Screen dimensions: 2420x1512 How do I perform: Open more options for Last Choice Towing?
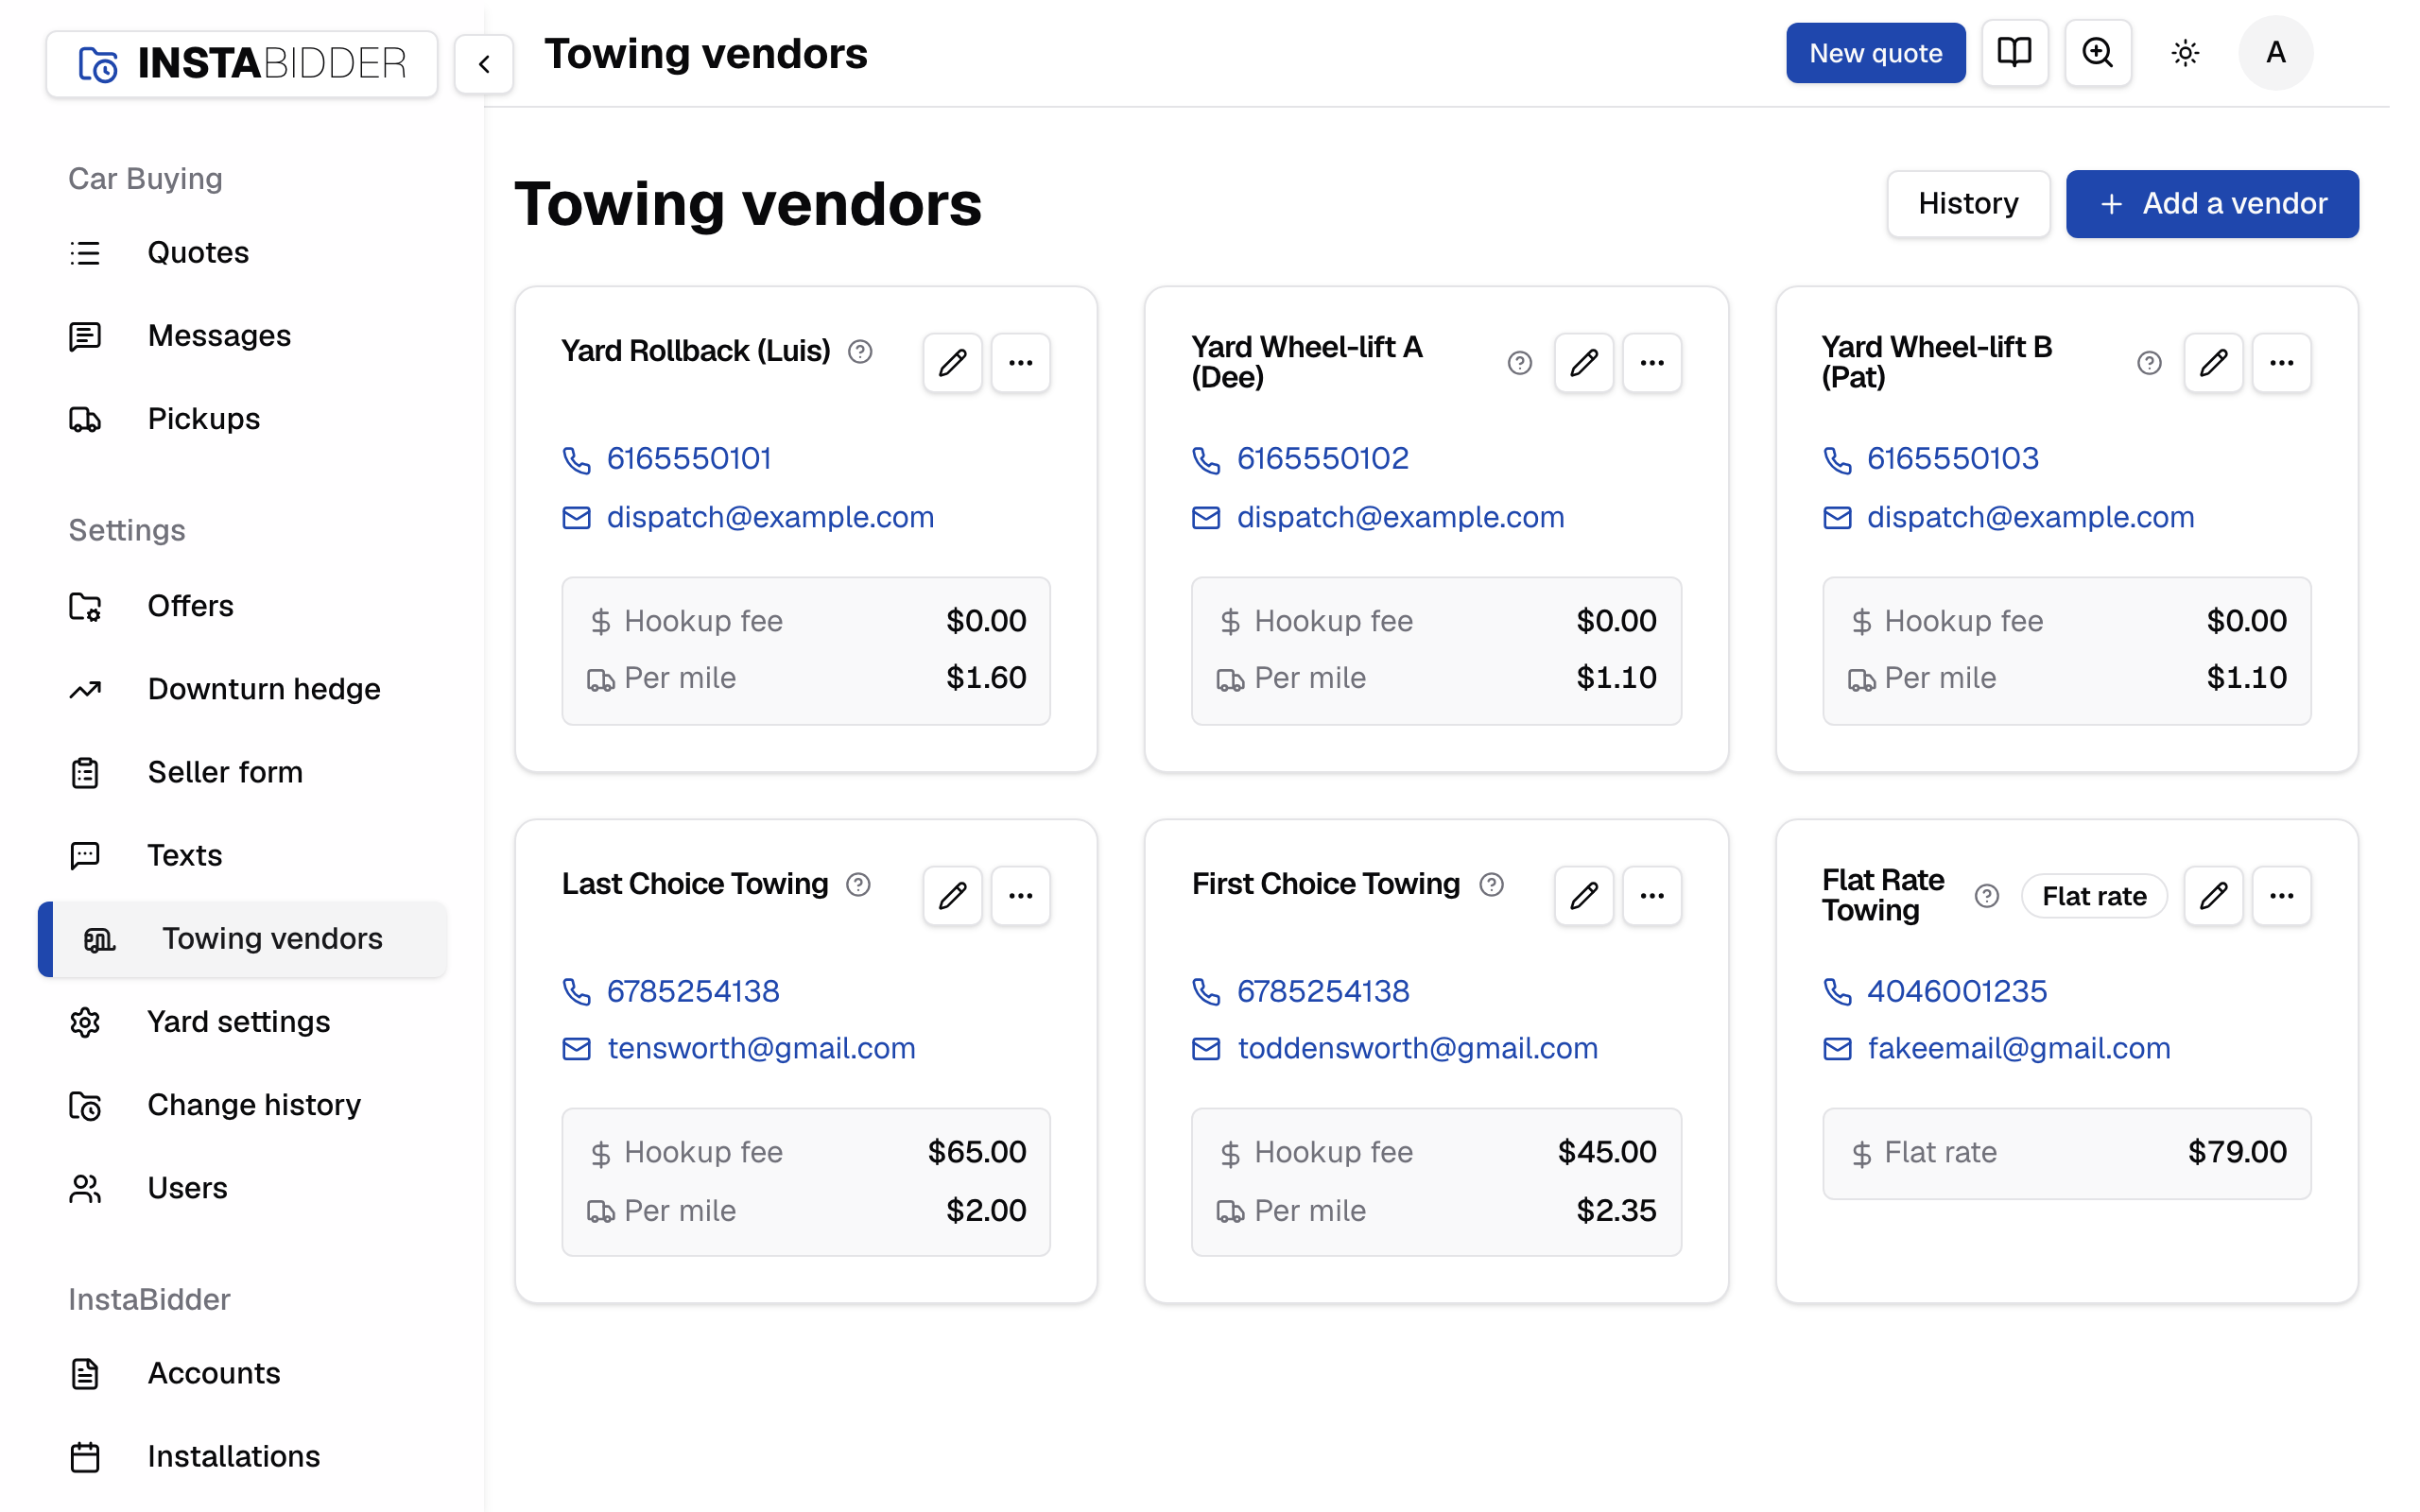tap(1020, 895)
